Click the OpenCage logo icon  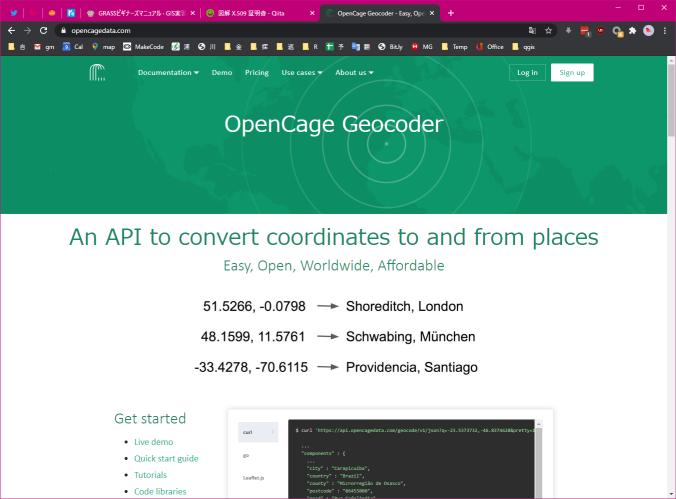(x=97, y=72)
